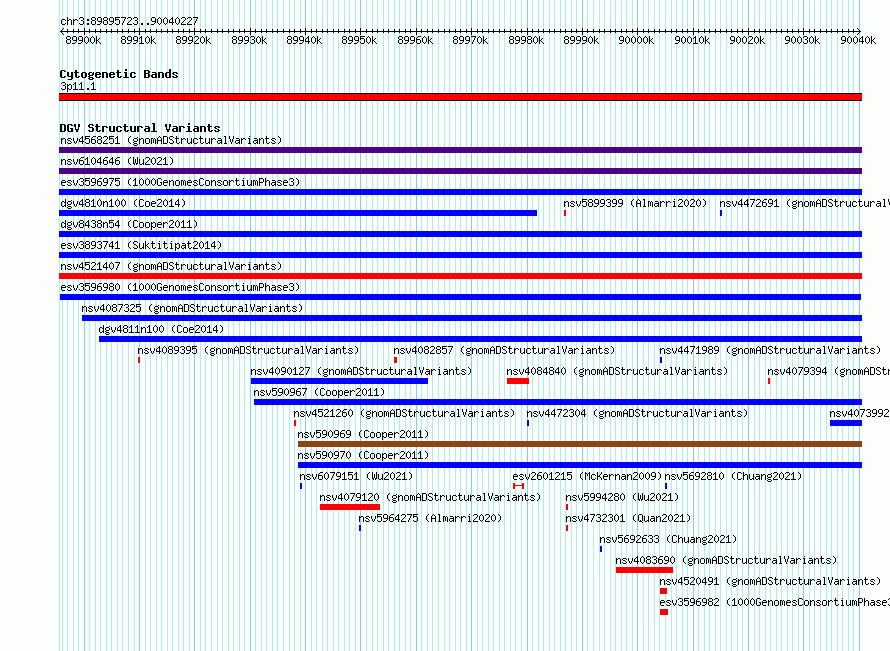Viewport: 890px width, 651px height.
Task: Select dgv8438n54 (Cooper2011) label
Action: 129,224
